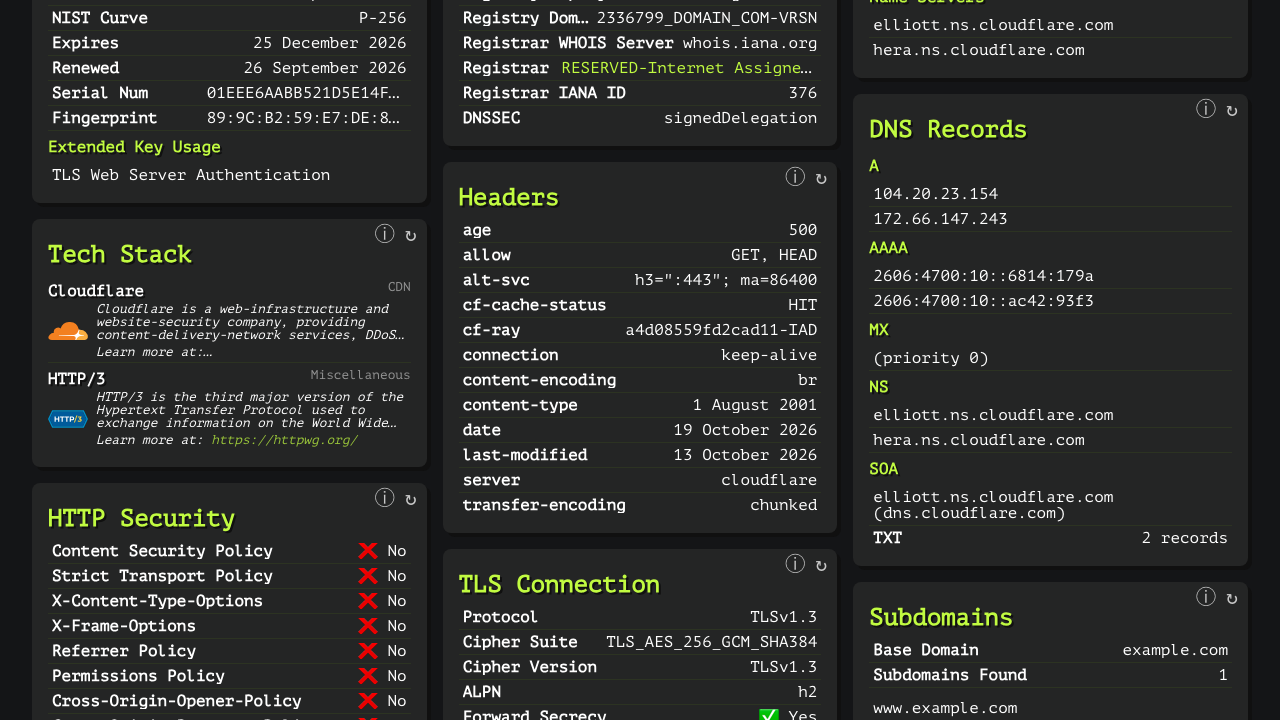This screenshot has width=1280, height=720.
Task: Select AAAA record 2606:4700:10::6814:179a
Action: [x=983, y=276]
